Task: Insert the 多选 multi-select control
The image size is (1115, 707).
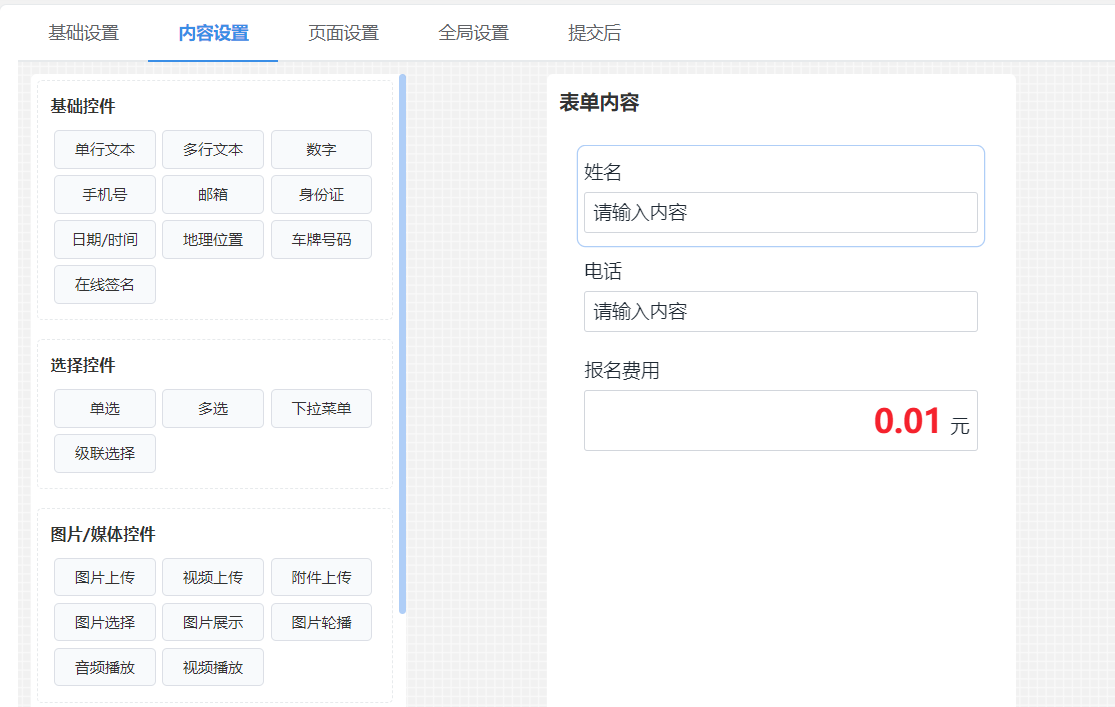Action: [x=213, y=408]
